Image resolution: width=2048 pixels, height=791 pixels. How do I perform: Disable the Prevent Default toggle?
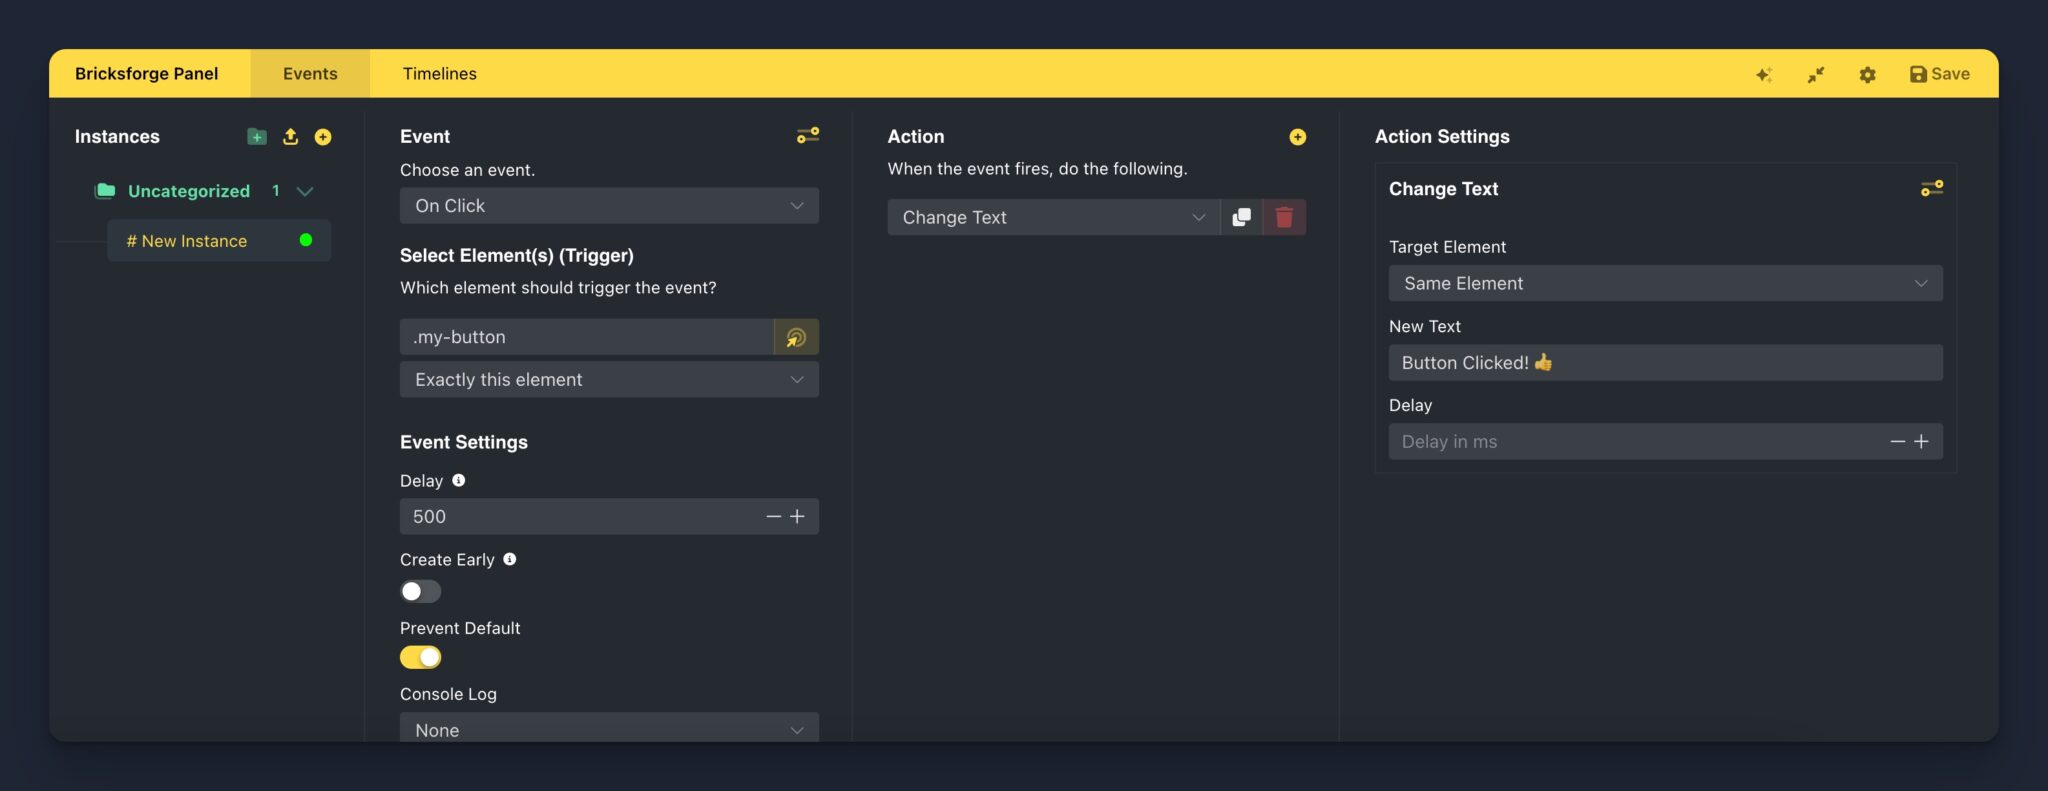(420, 657)
